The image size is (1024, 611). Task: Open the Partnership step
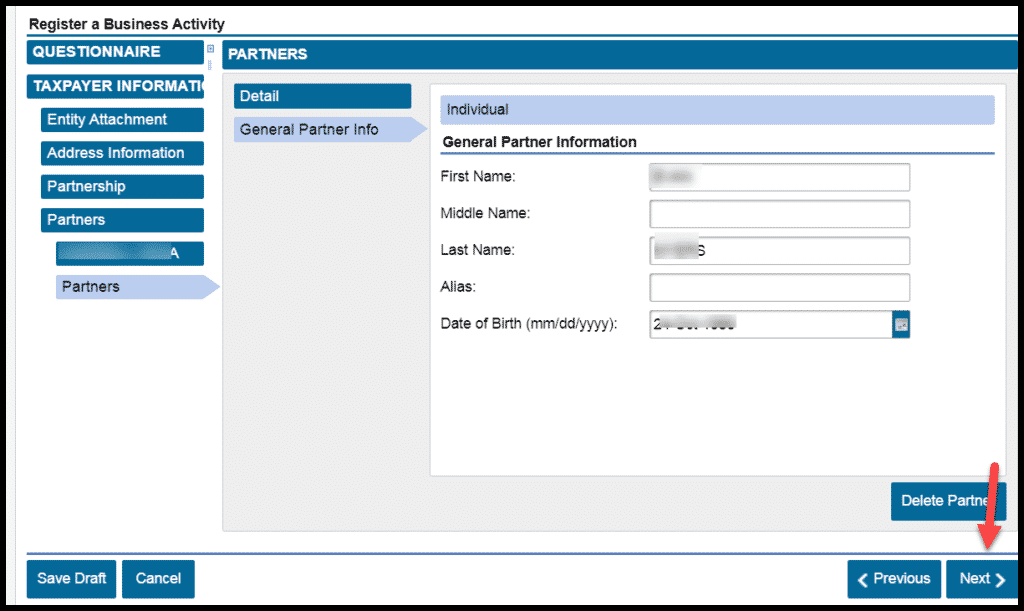[x=122, y=187]
